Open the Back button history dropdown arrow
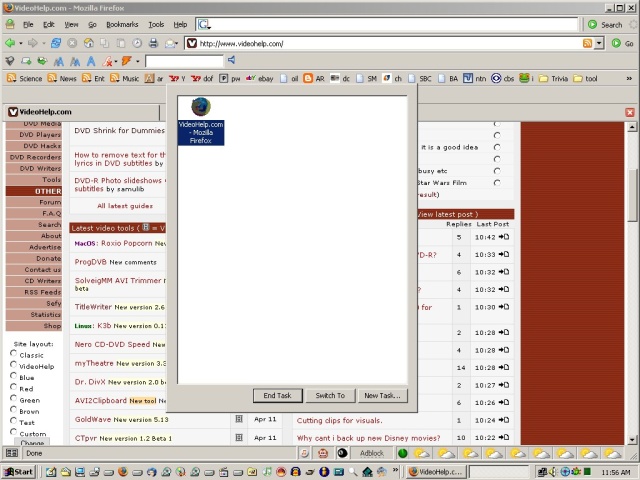 click(x=20, y=43)
